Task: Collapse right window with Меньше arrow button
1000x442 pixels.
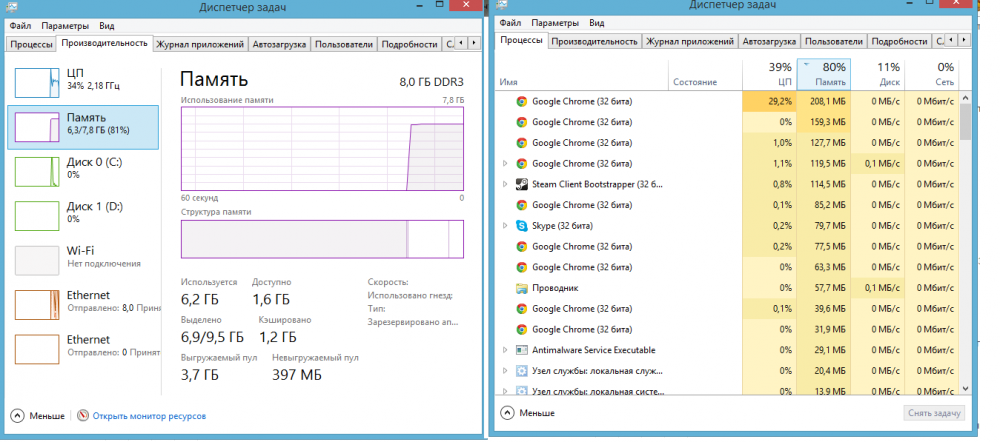Action: (x=507, y=412)
